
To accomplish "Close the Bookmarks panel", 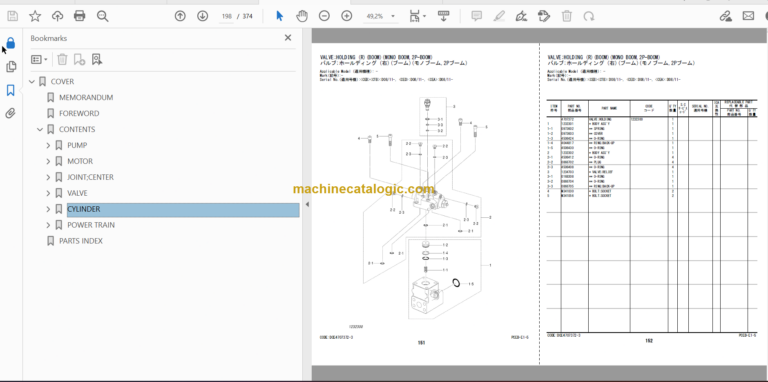I will 288,38.
